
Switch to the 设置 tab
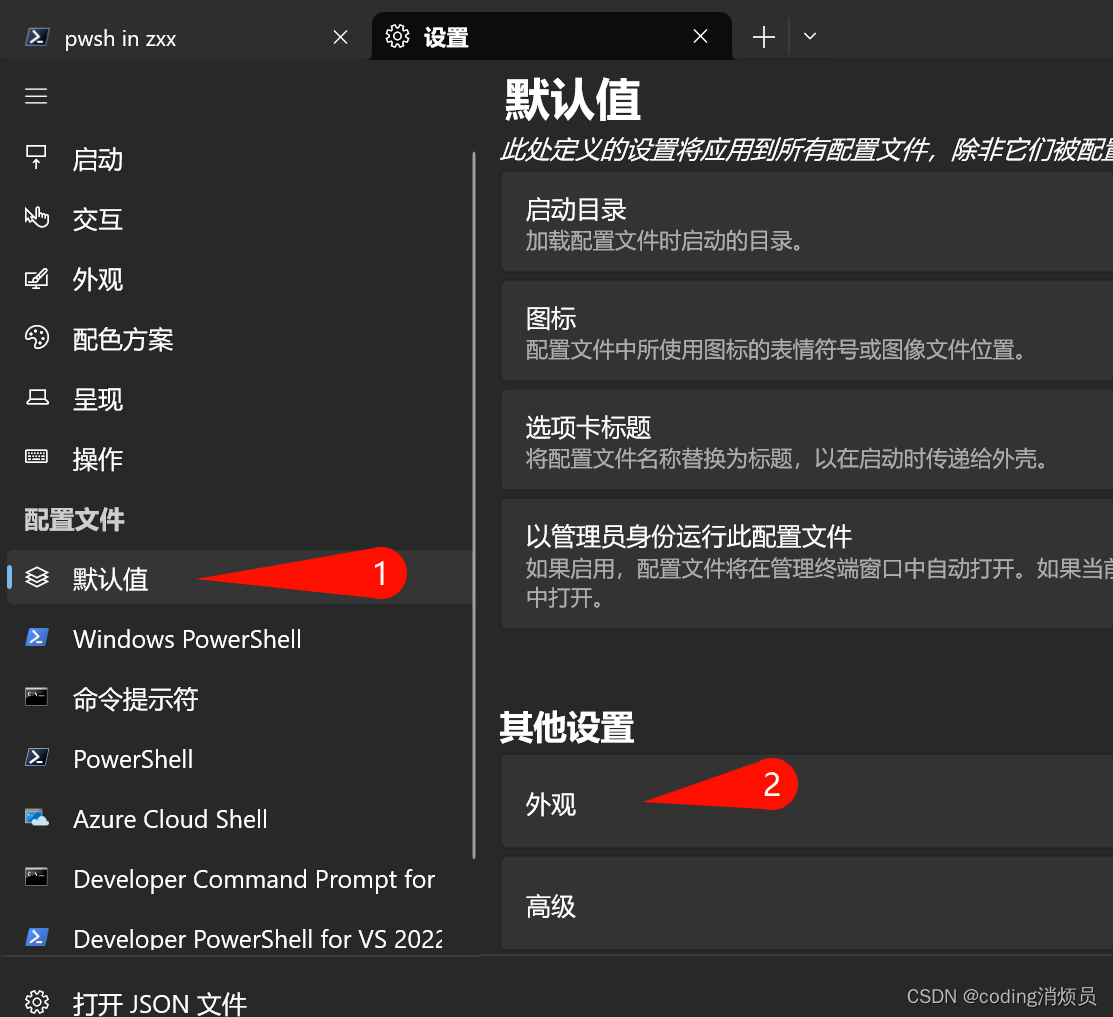click(x=552, y=36)
